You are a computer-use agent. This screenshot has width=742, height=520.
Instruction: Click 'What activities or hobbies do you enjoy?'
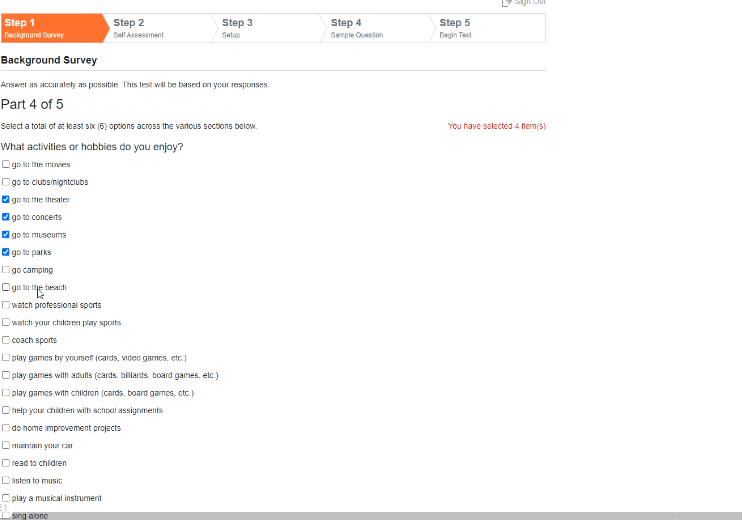point(92,147)
